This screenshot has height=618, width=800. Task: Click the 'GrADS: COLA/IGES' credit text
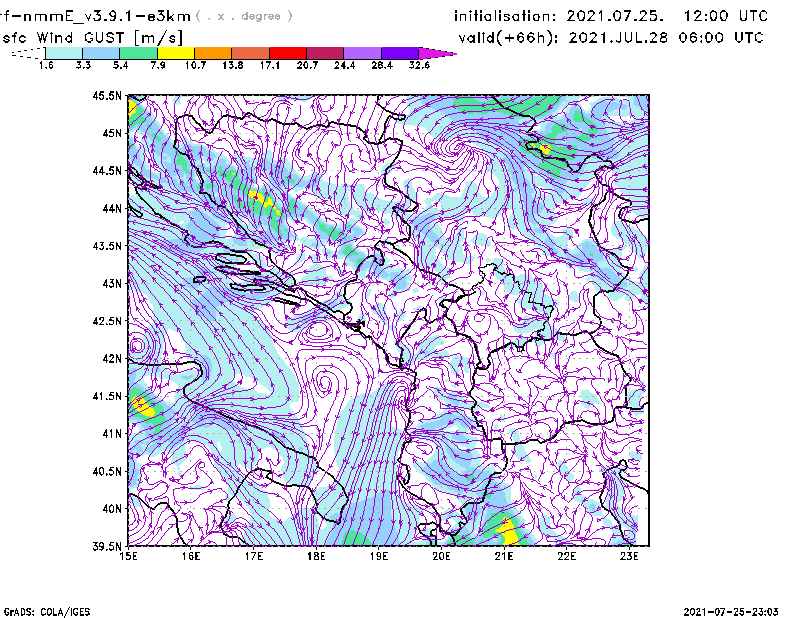click(x=47, y=612)
